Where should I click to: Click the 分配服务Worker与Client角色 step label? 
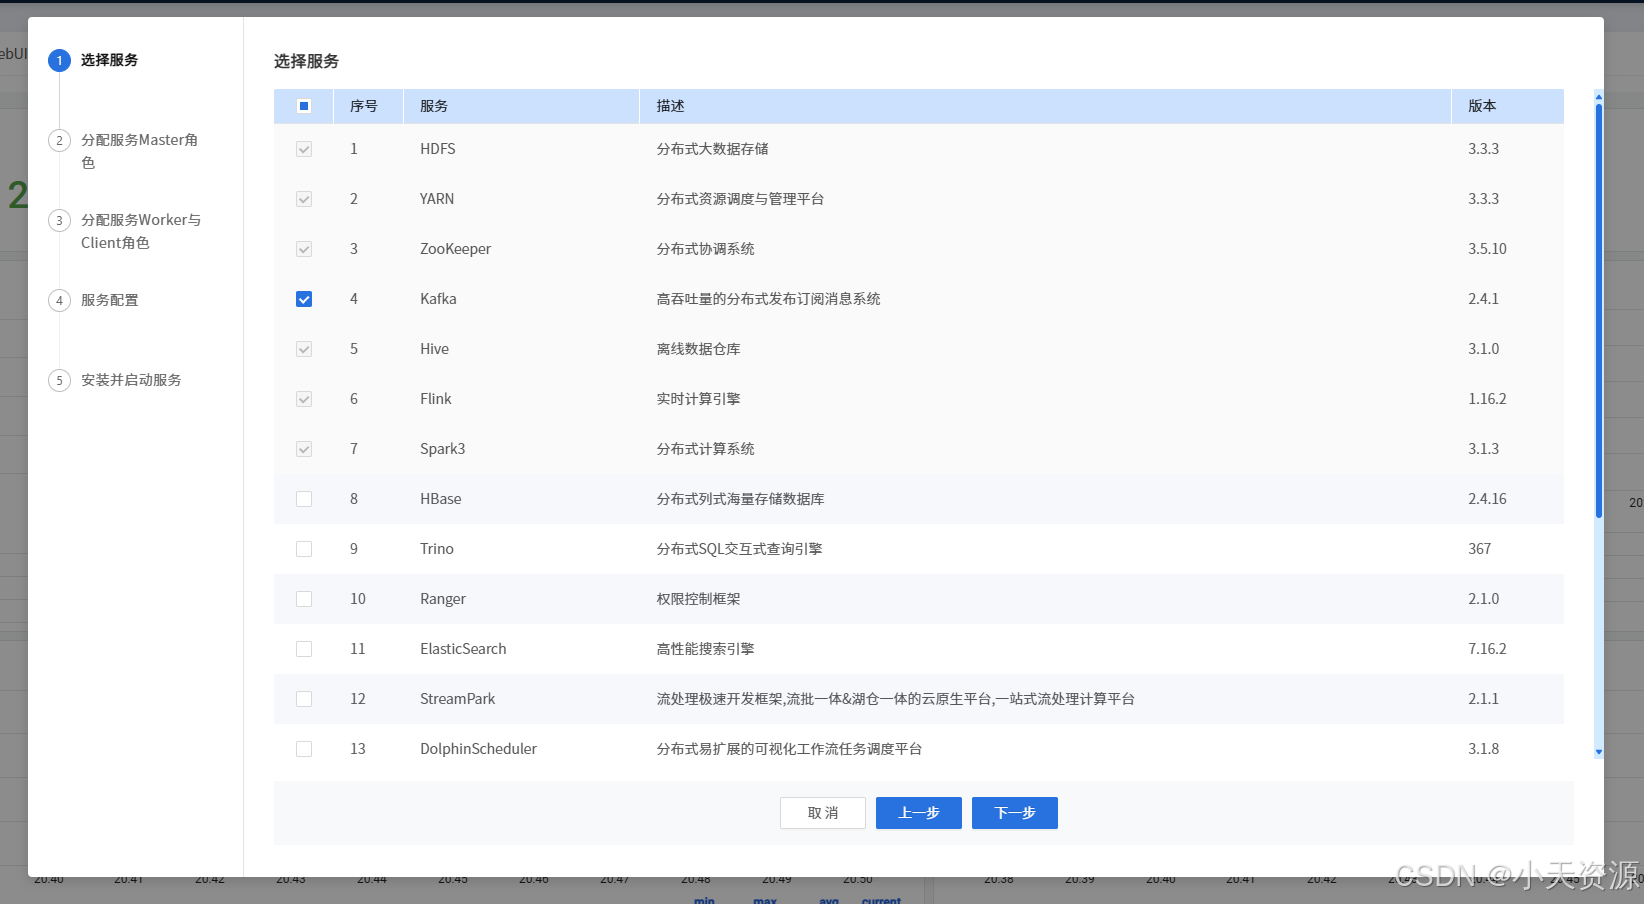coord(141,231)
